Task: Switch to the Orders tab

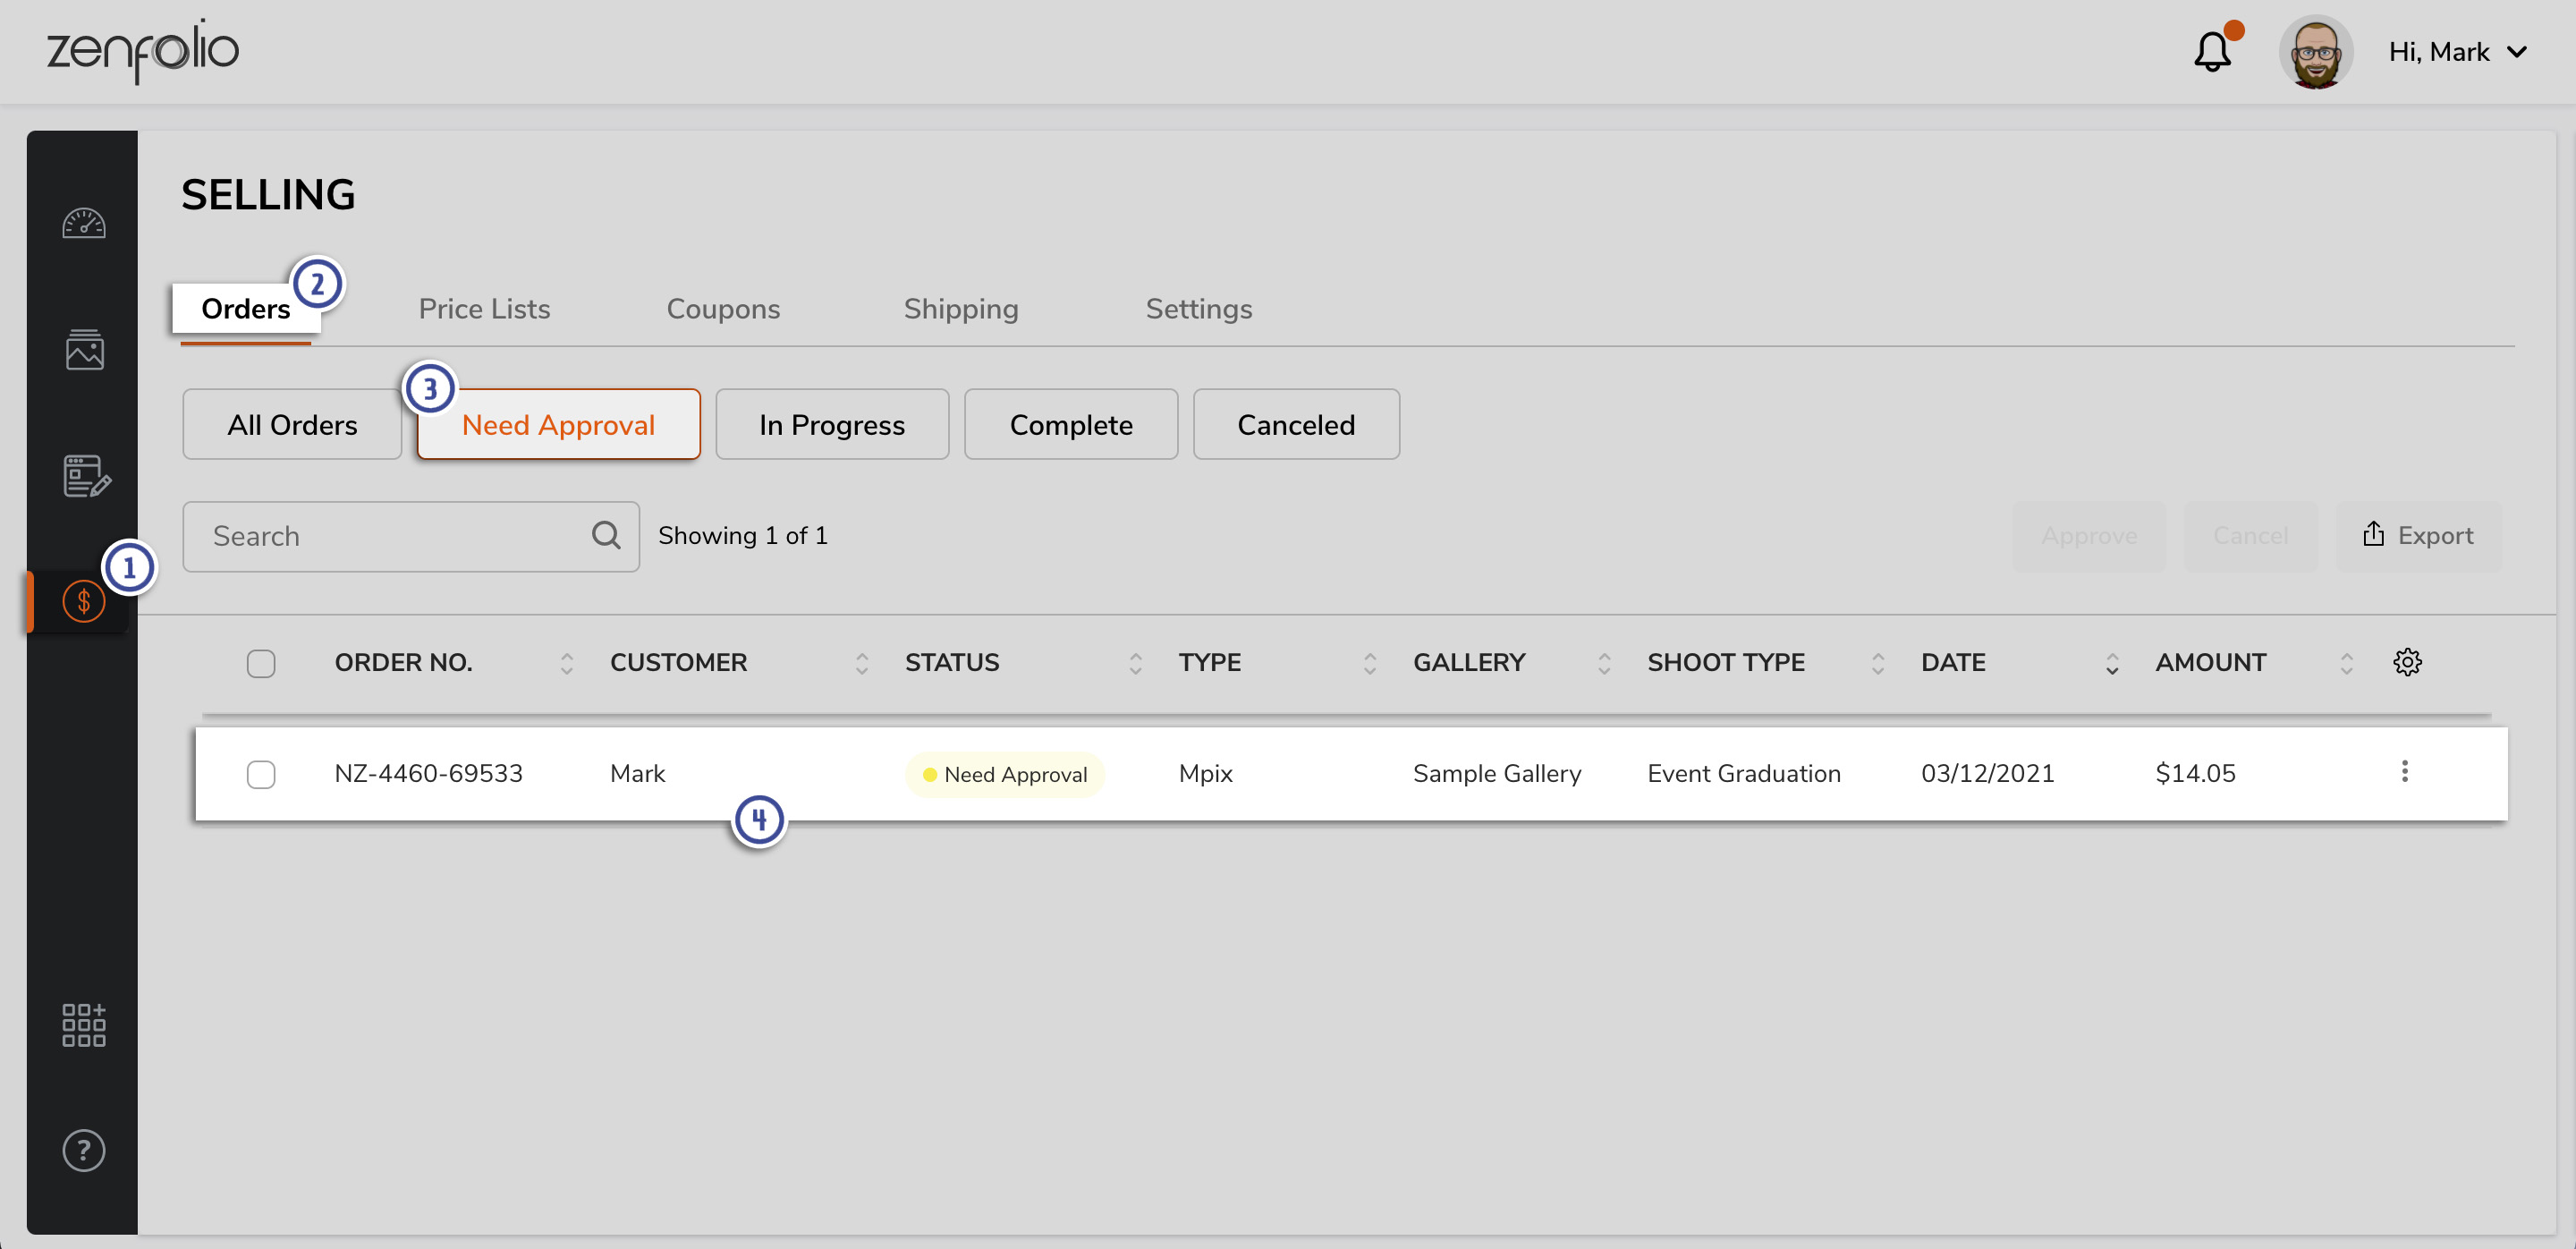Action: (x=246, y=309)
